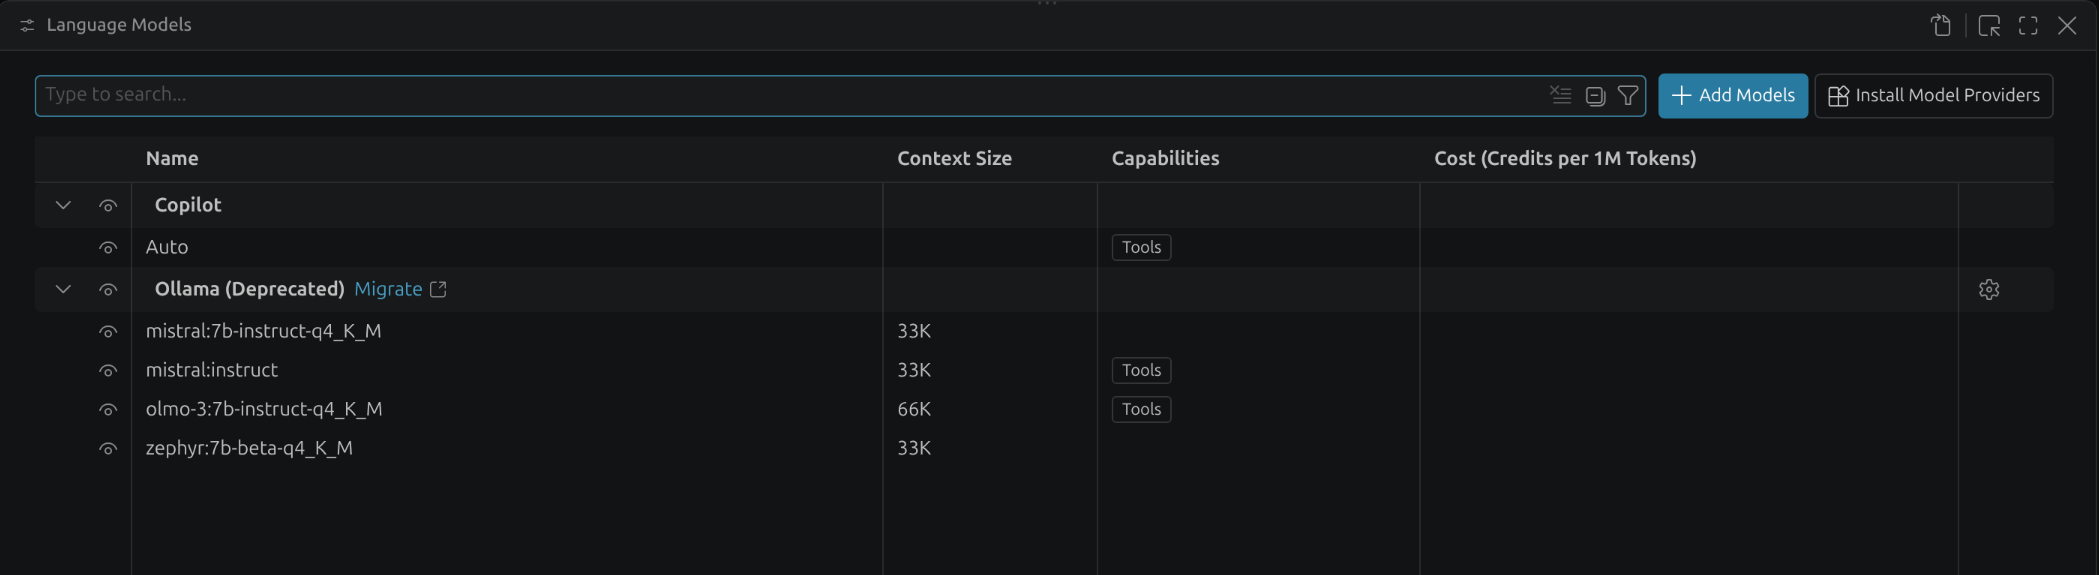The image size is (2099, 575).
Task: Select the Auto model row name
Action: (x=167, y=247)
